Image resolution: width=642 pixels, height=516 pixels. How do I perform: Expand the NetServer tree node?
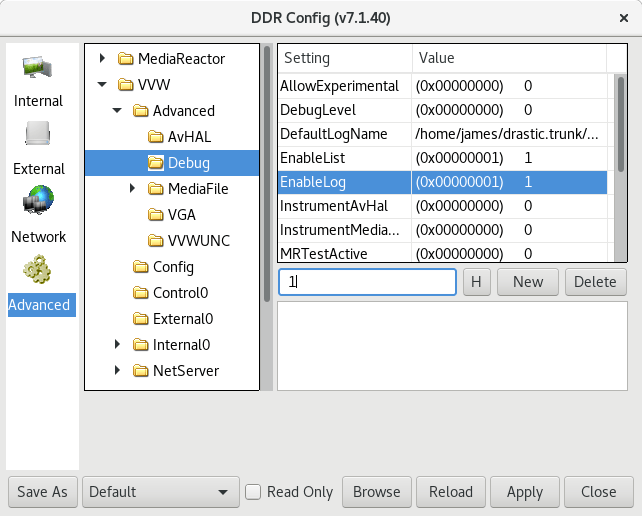pyautogui.click(x=118, y=371)
